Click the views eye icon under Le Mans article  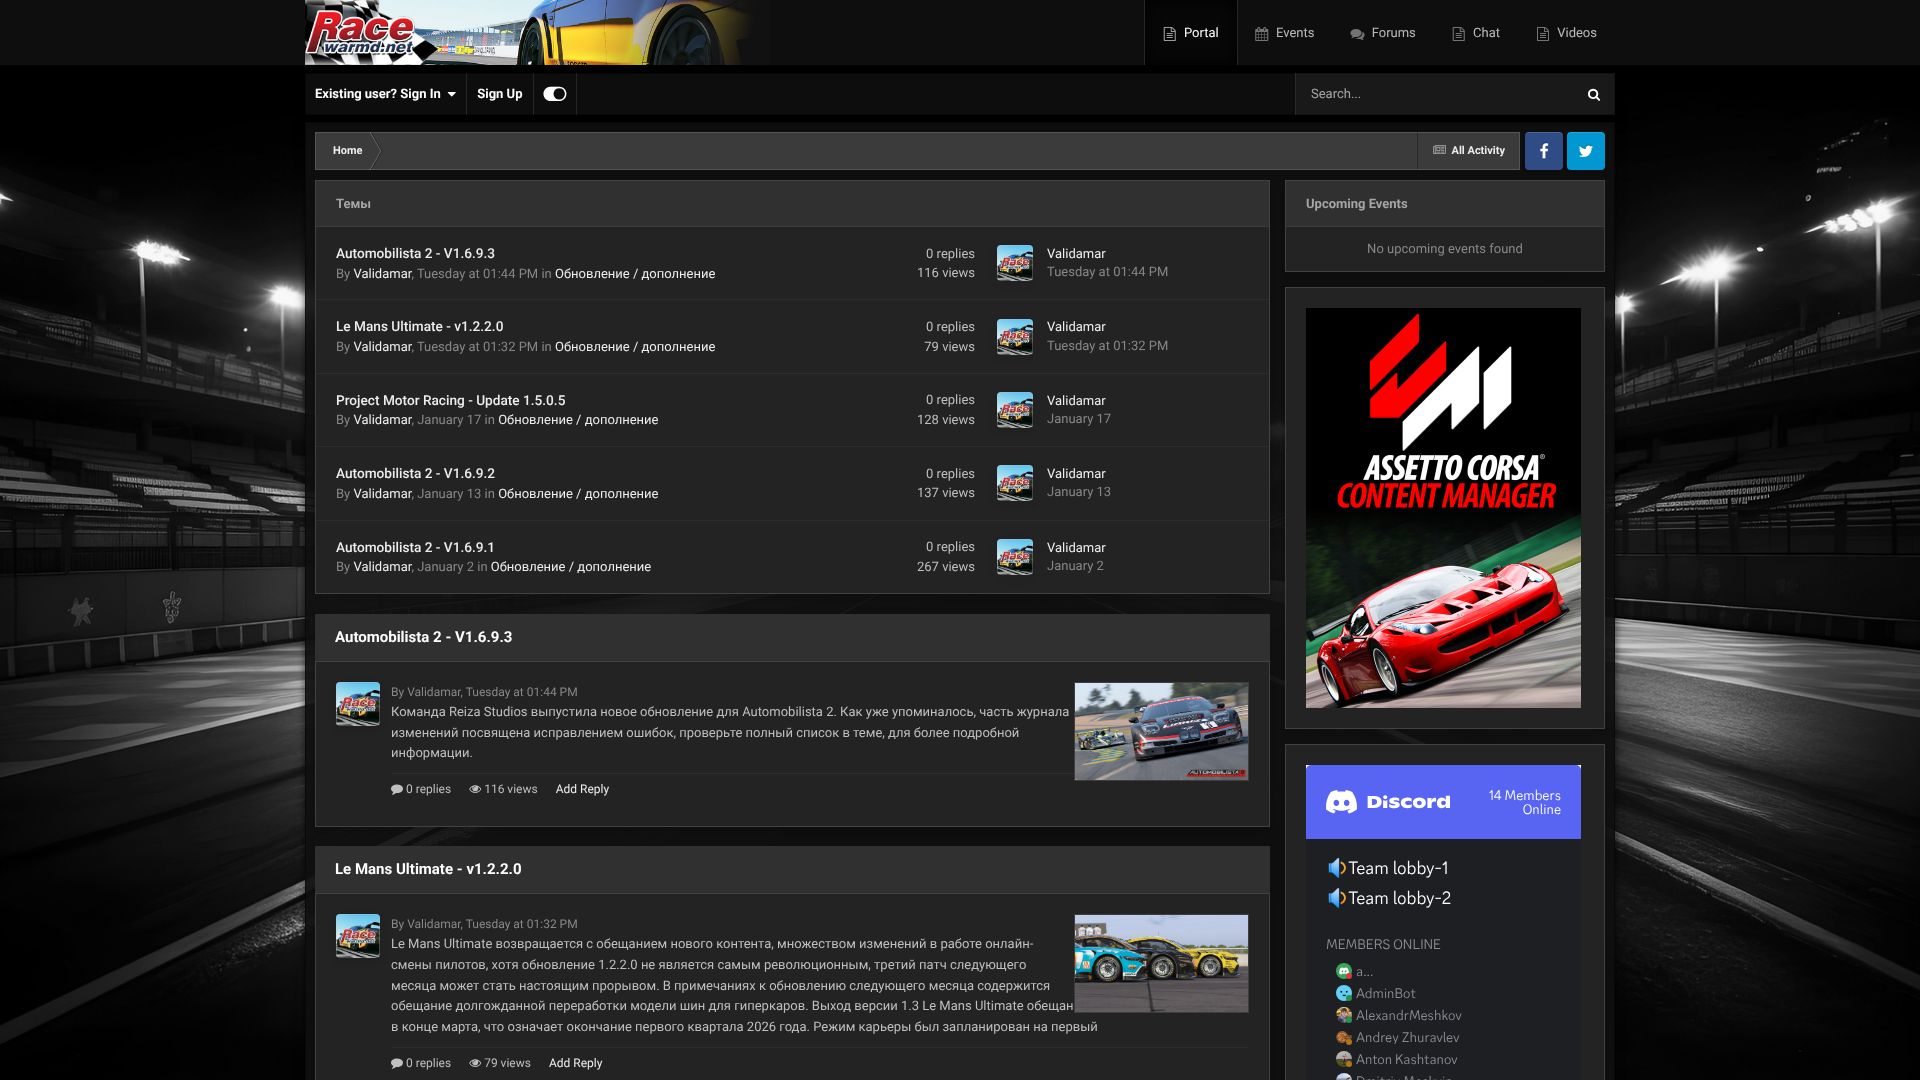[475, 1063]
